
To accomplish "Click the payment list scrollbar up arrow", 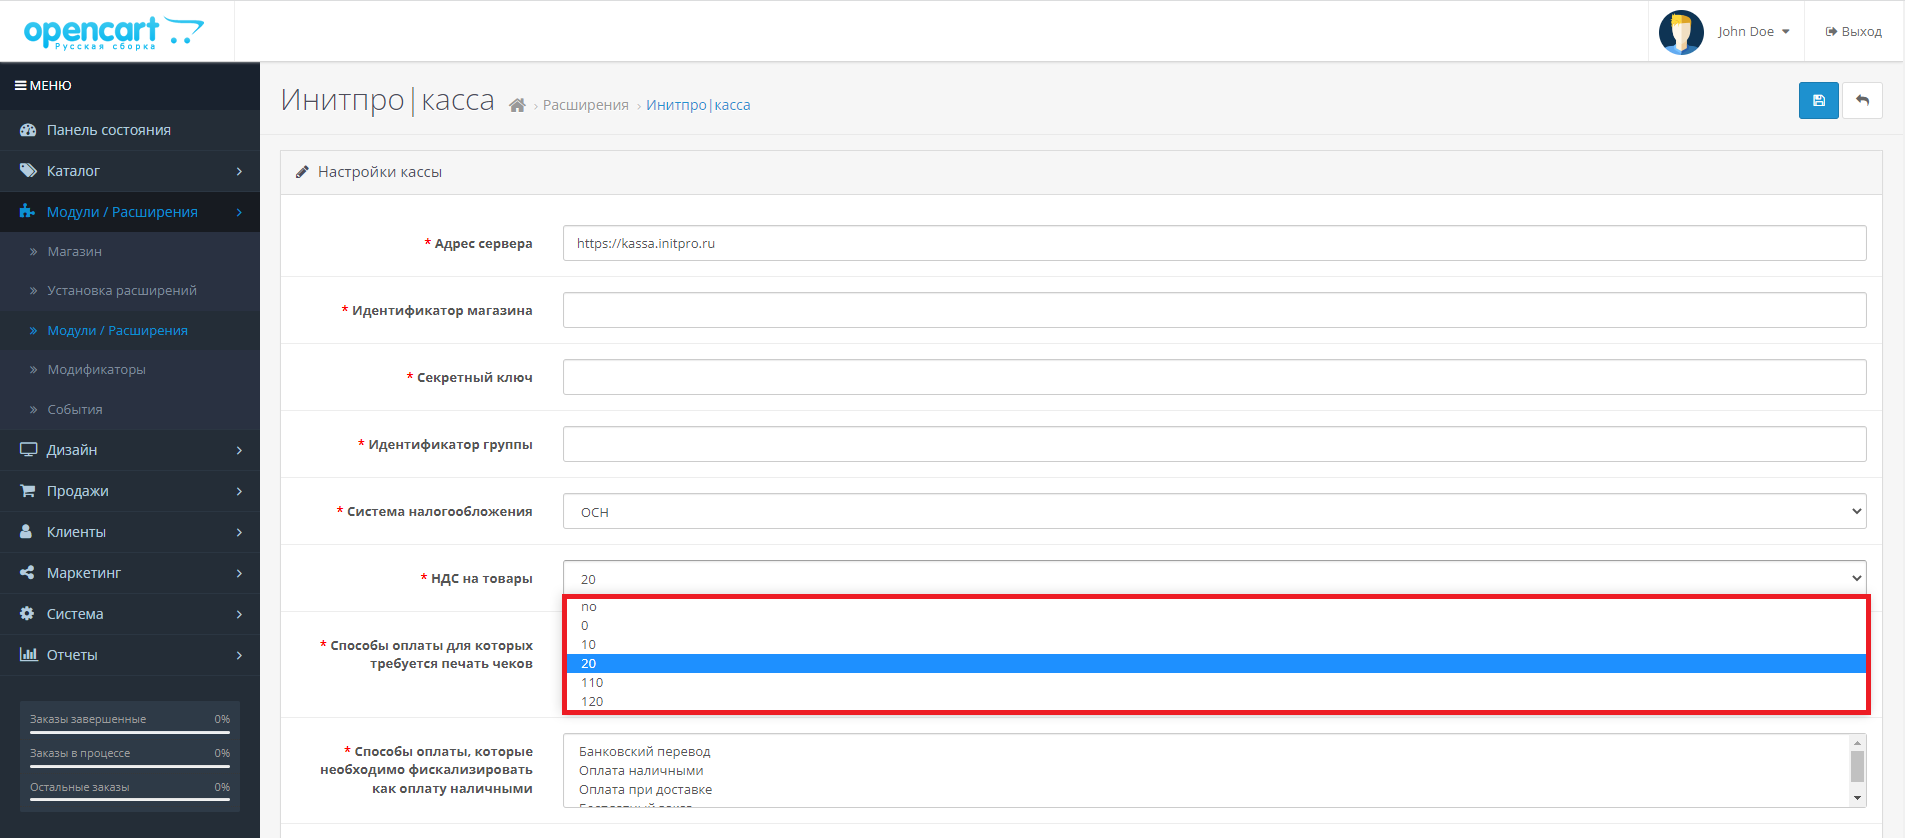I will click(1857, 743).
